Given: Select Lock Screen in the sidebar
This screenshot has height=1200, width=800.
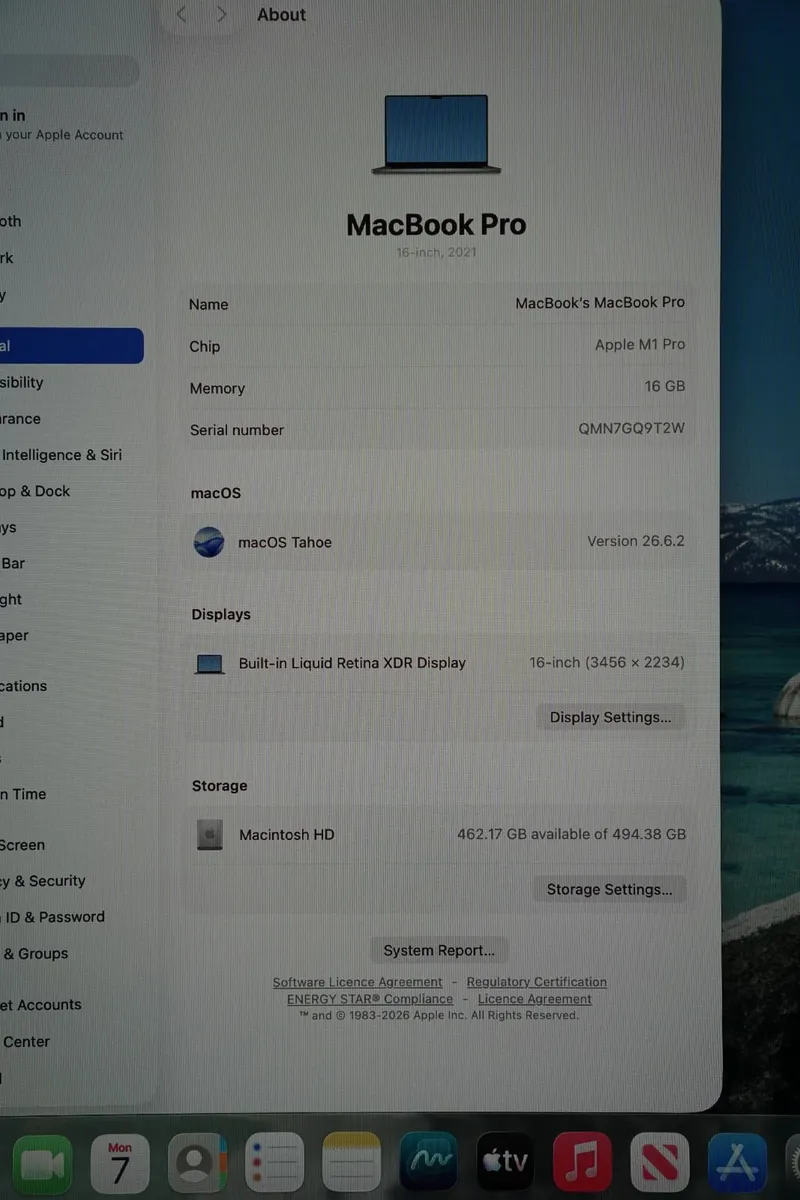Looking at the screenshot, I should 22,845.
